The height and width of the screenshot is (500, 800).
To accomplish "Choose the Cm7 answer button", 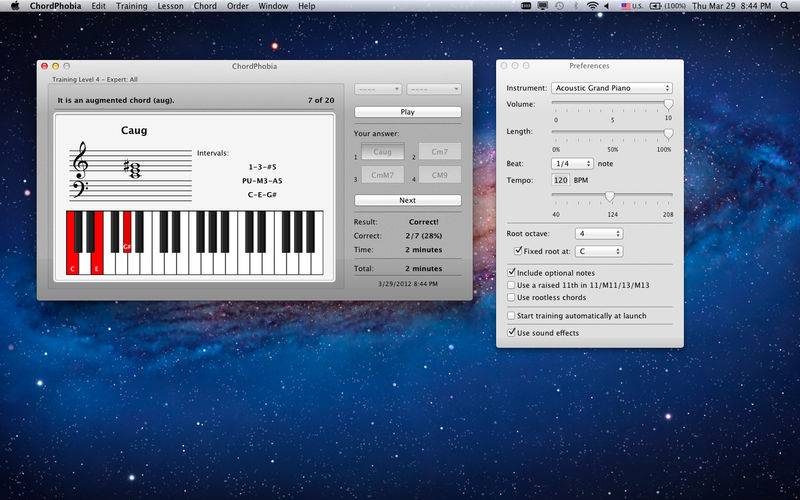I will (439, 152).
